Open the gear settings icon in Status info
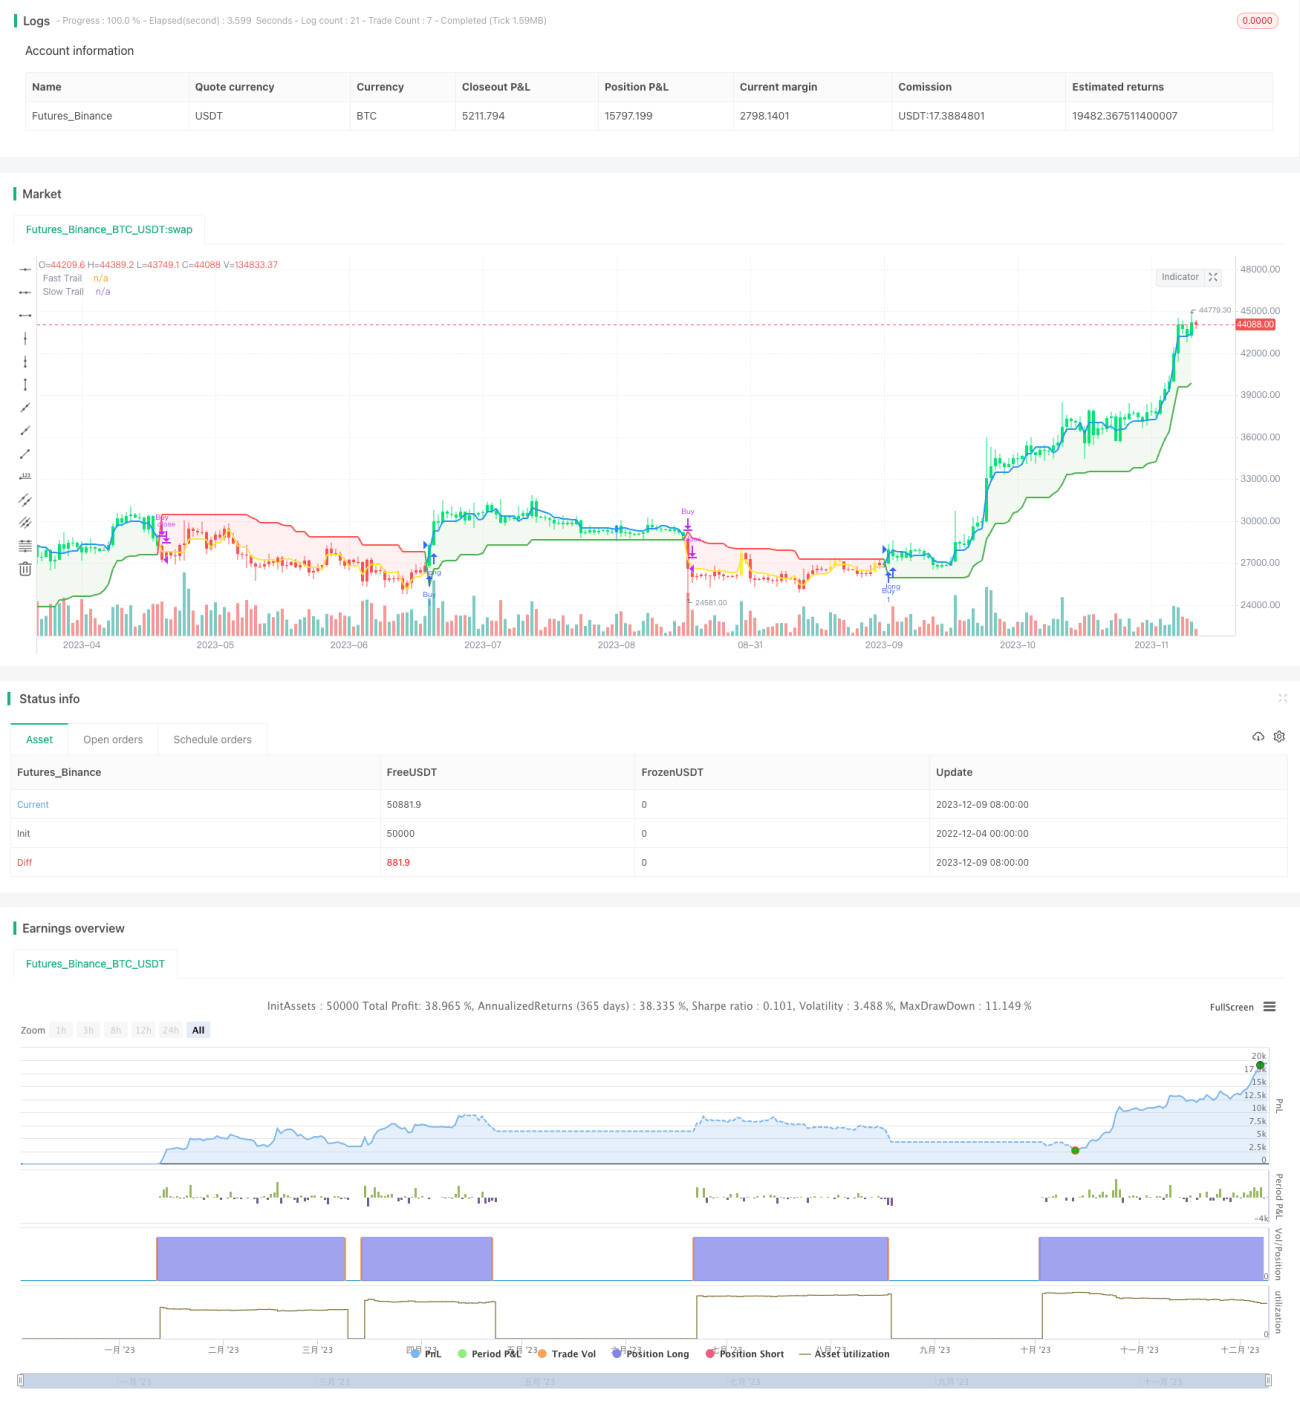 (x=1279, y=736)
